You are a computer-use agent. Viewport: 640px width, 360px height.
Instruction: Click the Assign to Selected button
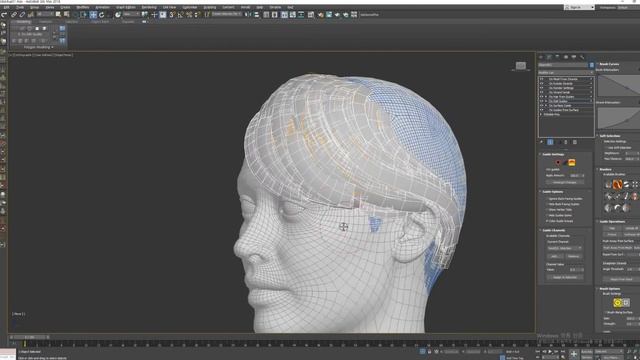pos(565,277)
